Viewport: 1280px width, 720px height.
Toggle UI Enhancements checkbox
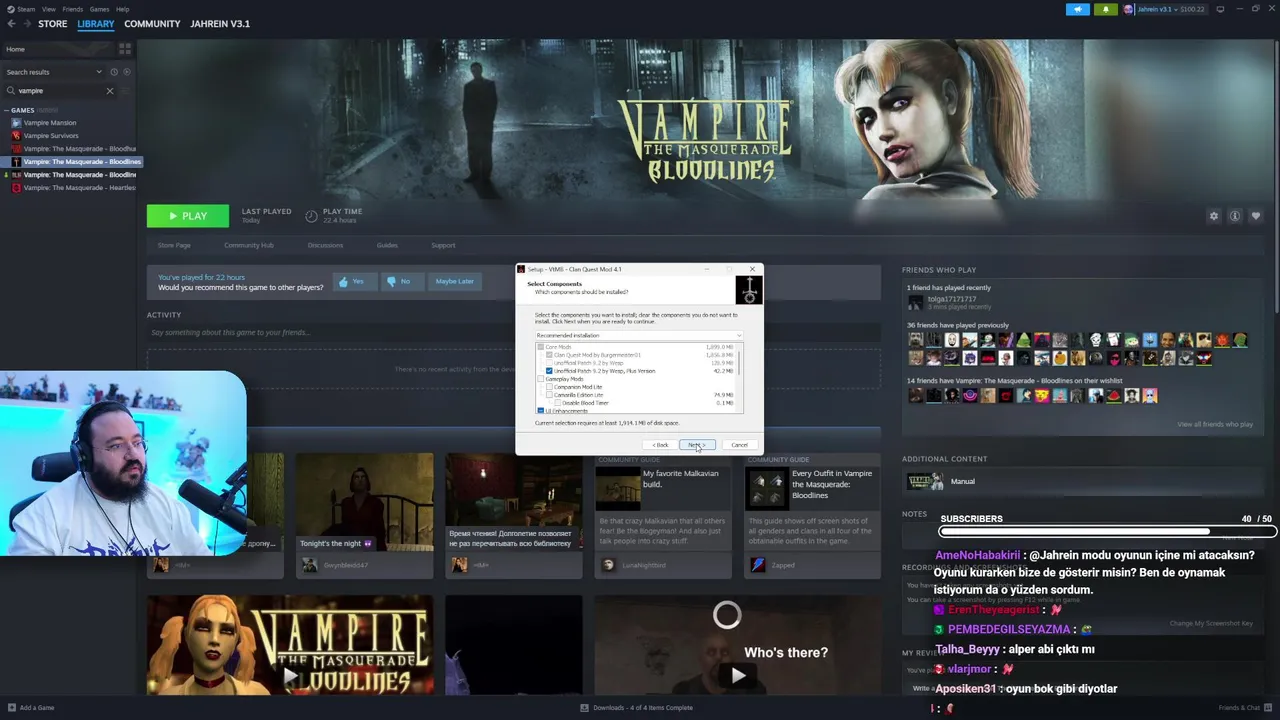click(x=541, y=411)
